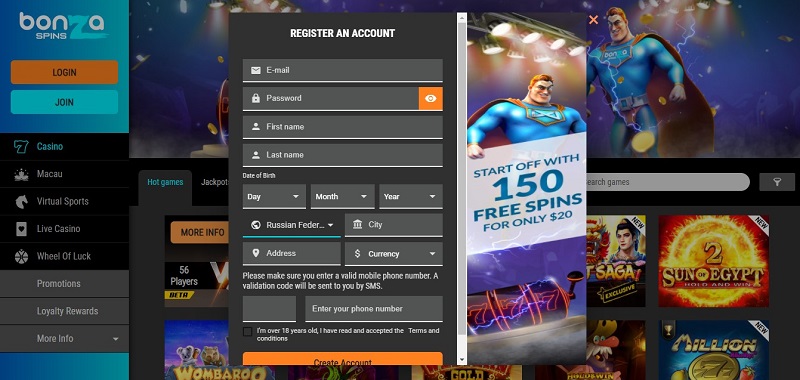This screenshot has width=800, height=380.
Task: Focus the Address input field
Action: click(x=291, y=254)
